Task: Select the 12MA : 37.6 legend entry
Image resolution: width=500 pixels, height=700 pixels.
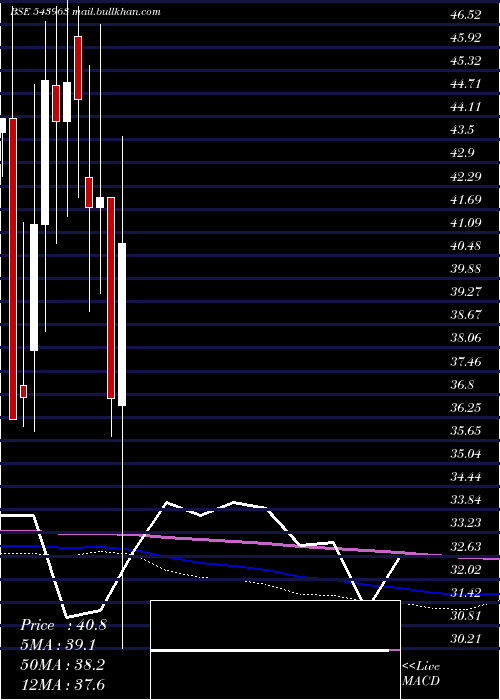Action: click(62, 684)
